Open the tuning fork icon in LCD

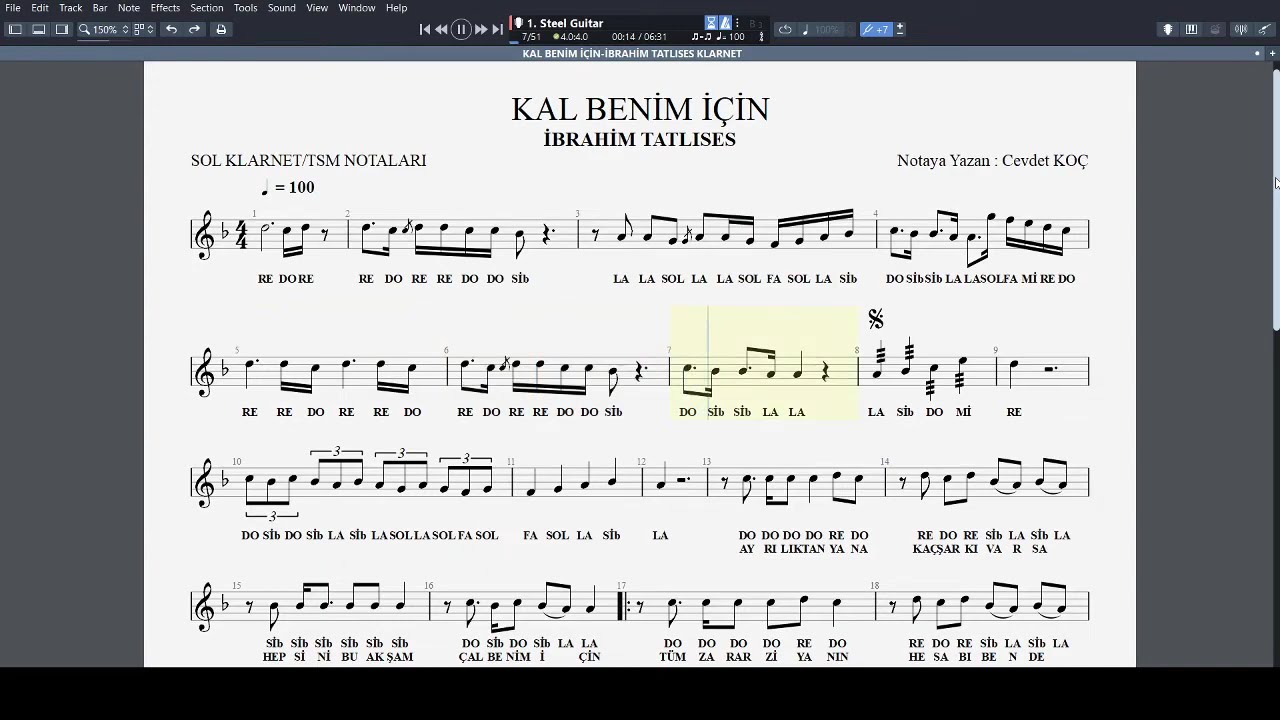coord(761,37)
